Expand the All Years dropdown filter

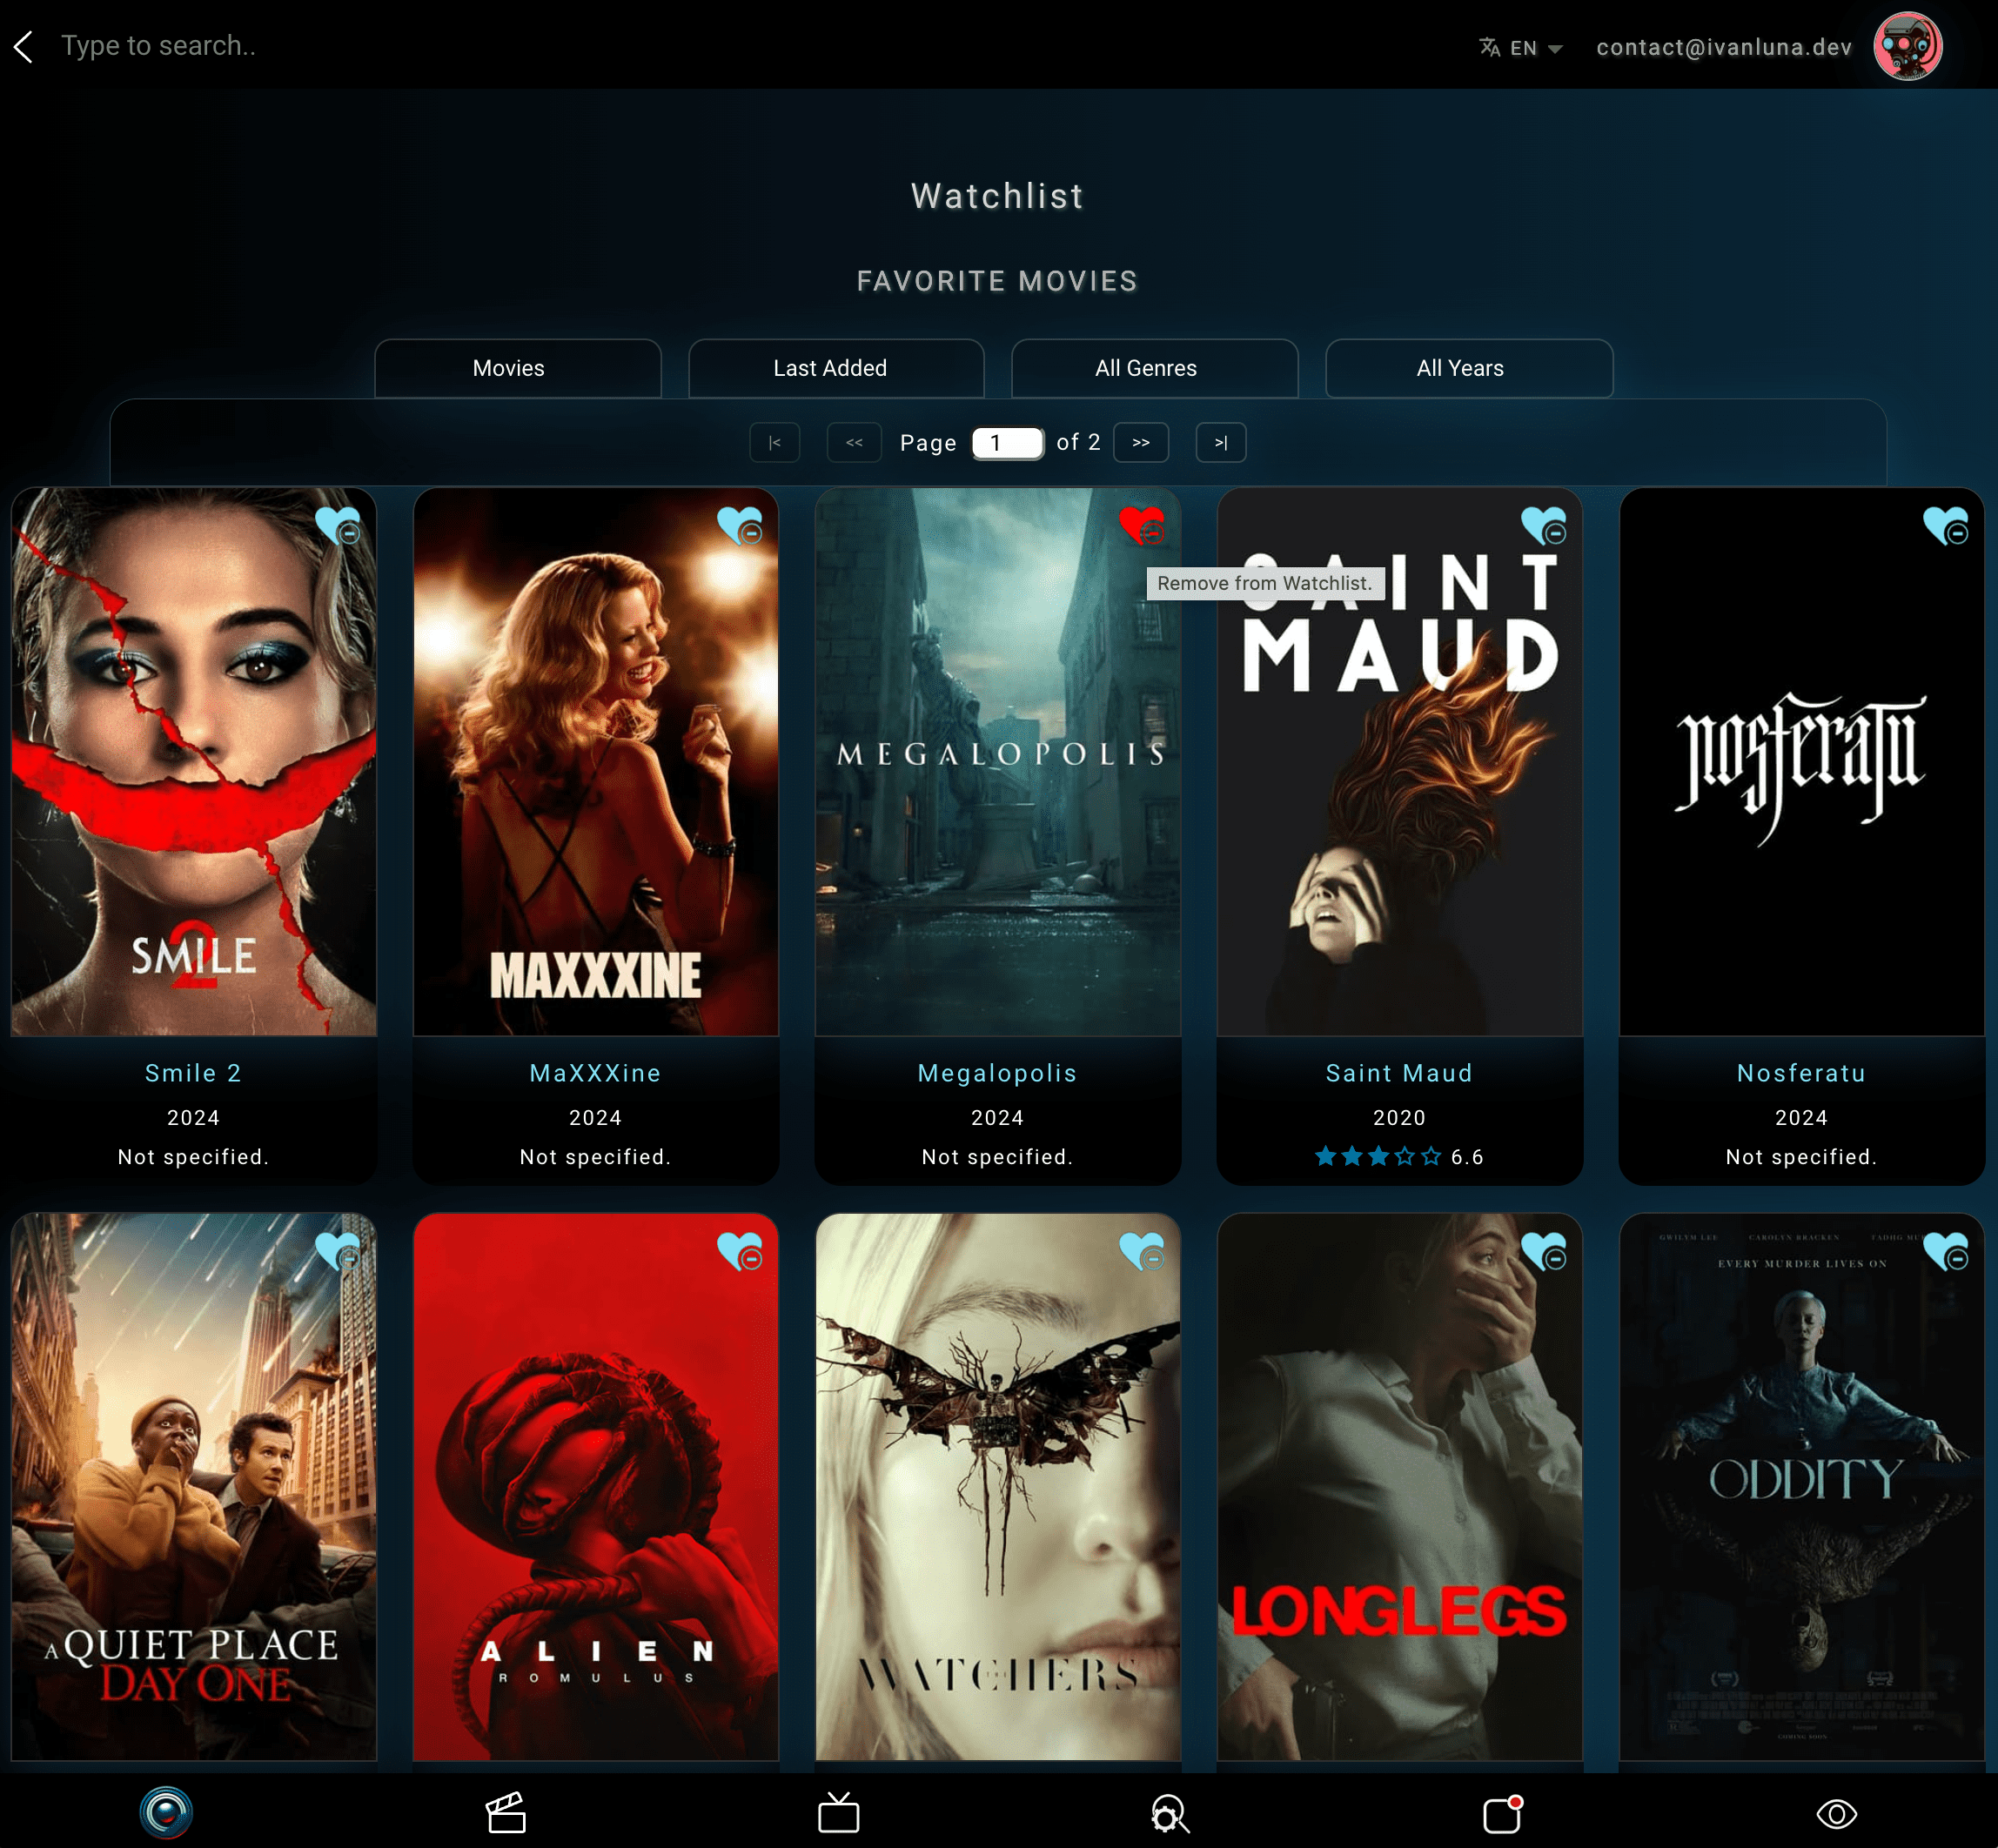(1460, 367)
